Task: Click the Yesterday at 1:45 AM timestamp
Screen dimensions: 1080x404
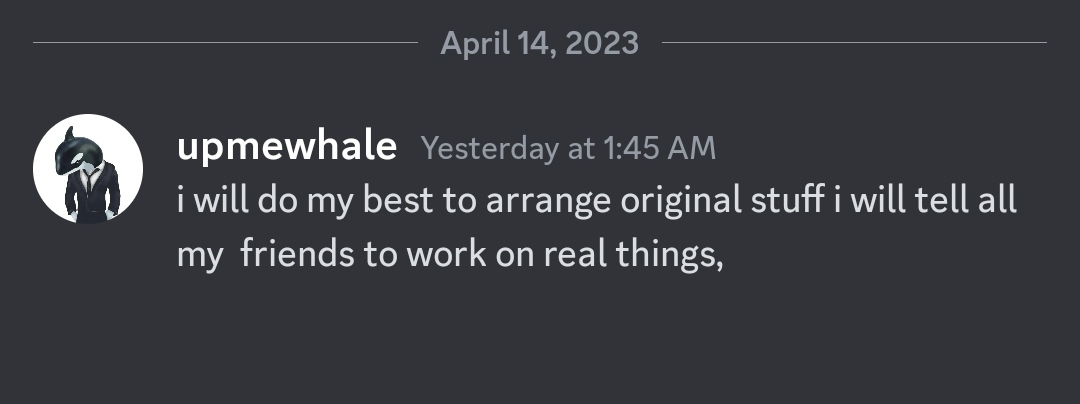Action: pos(568,149)
